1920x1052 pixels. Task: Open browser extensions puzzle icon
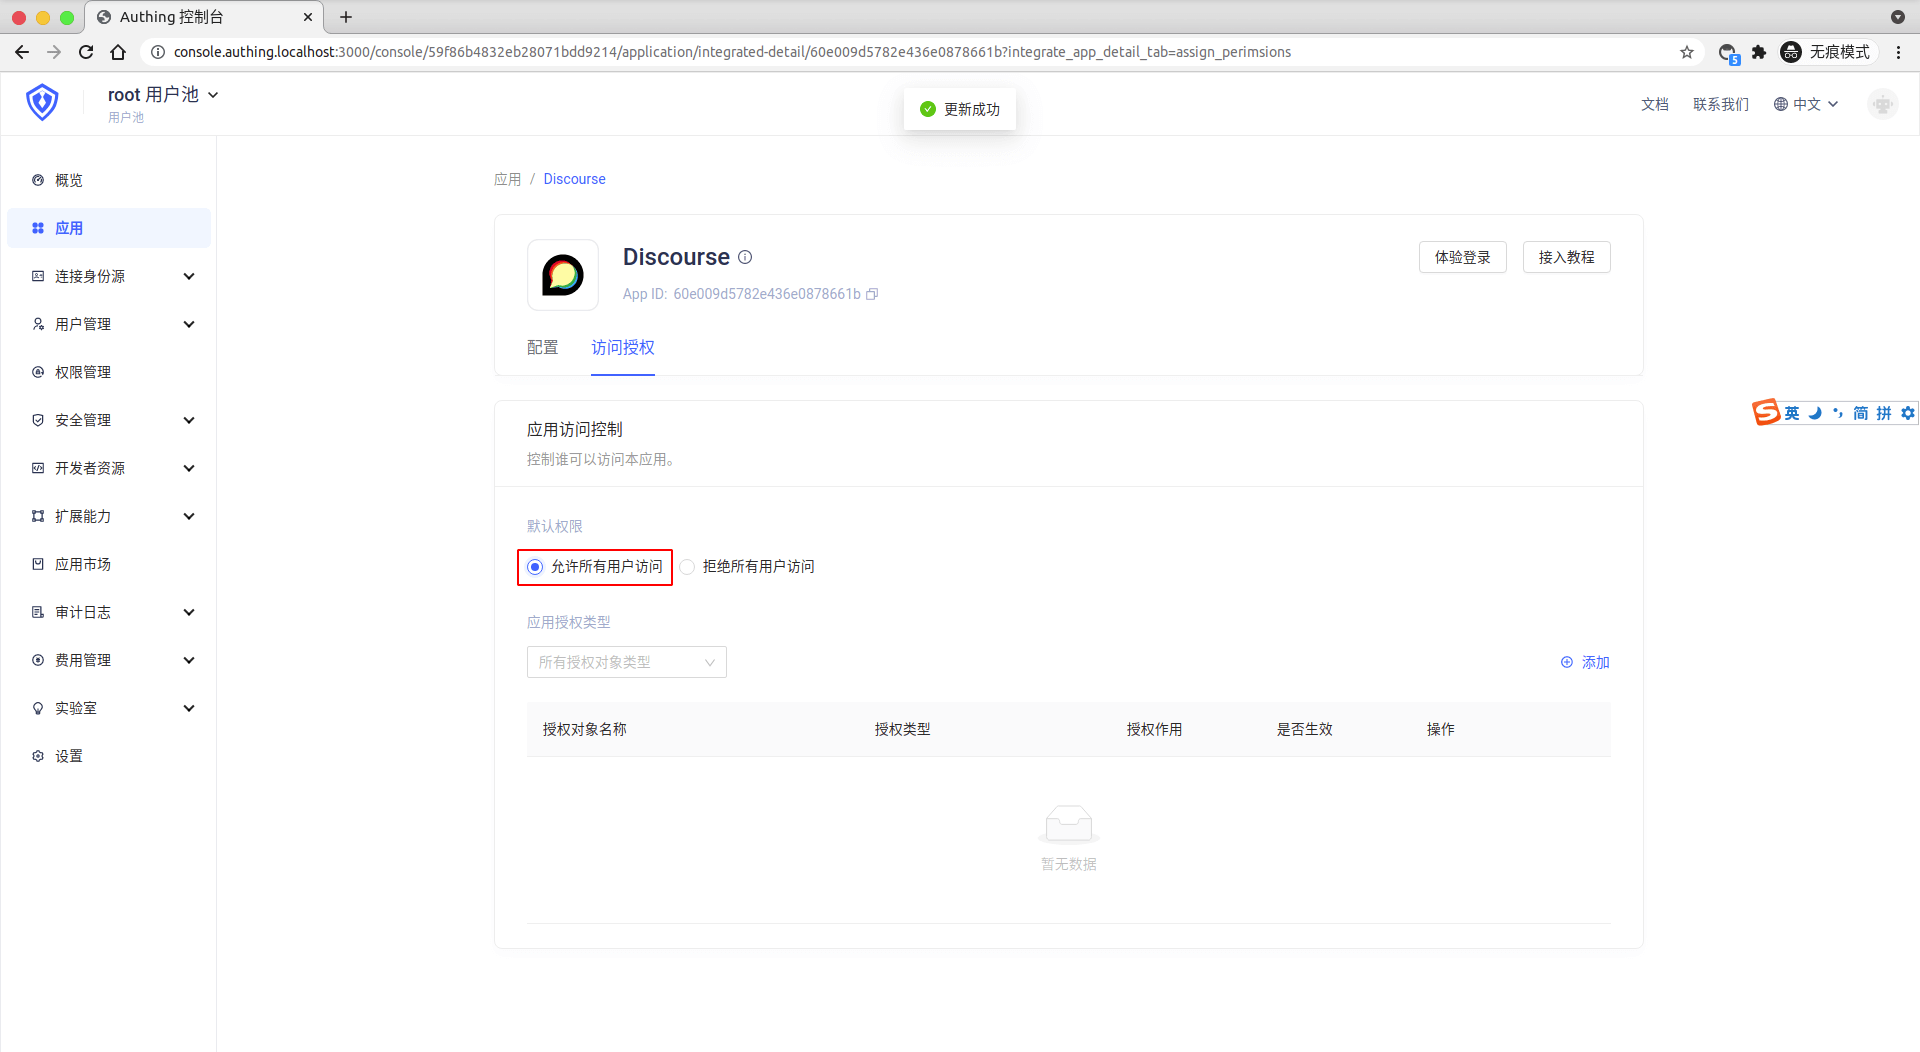[1759, 52]
